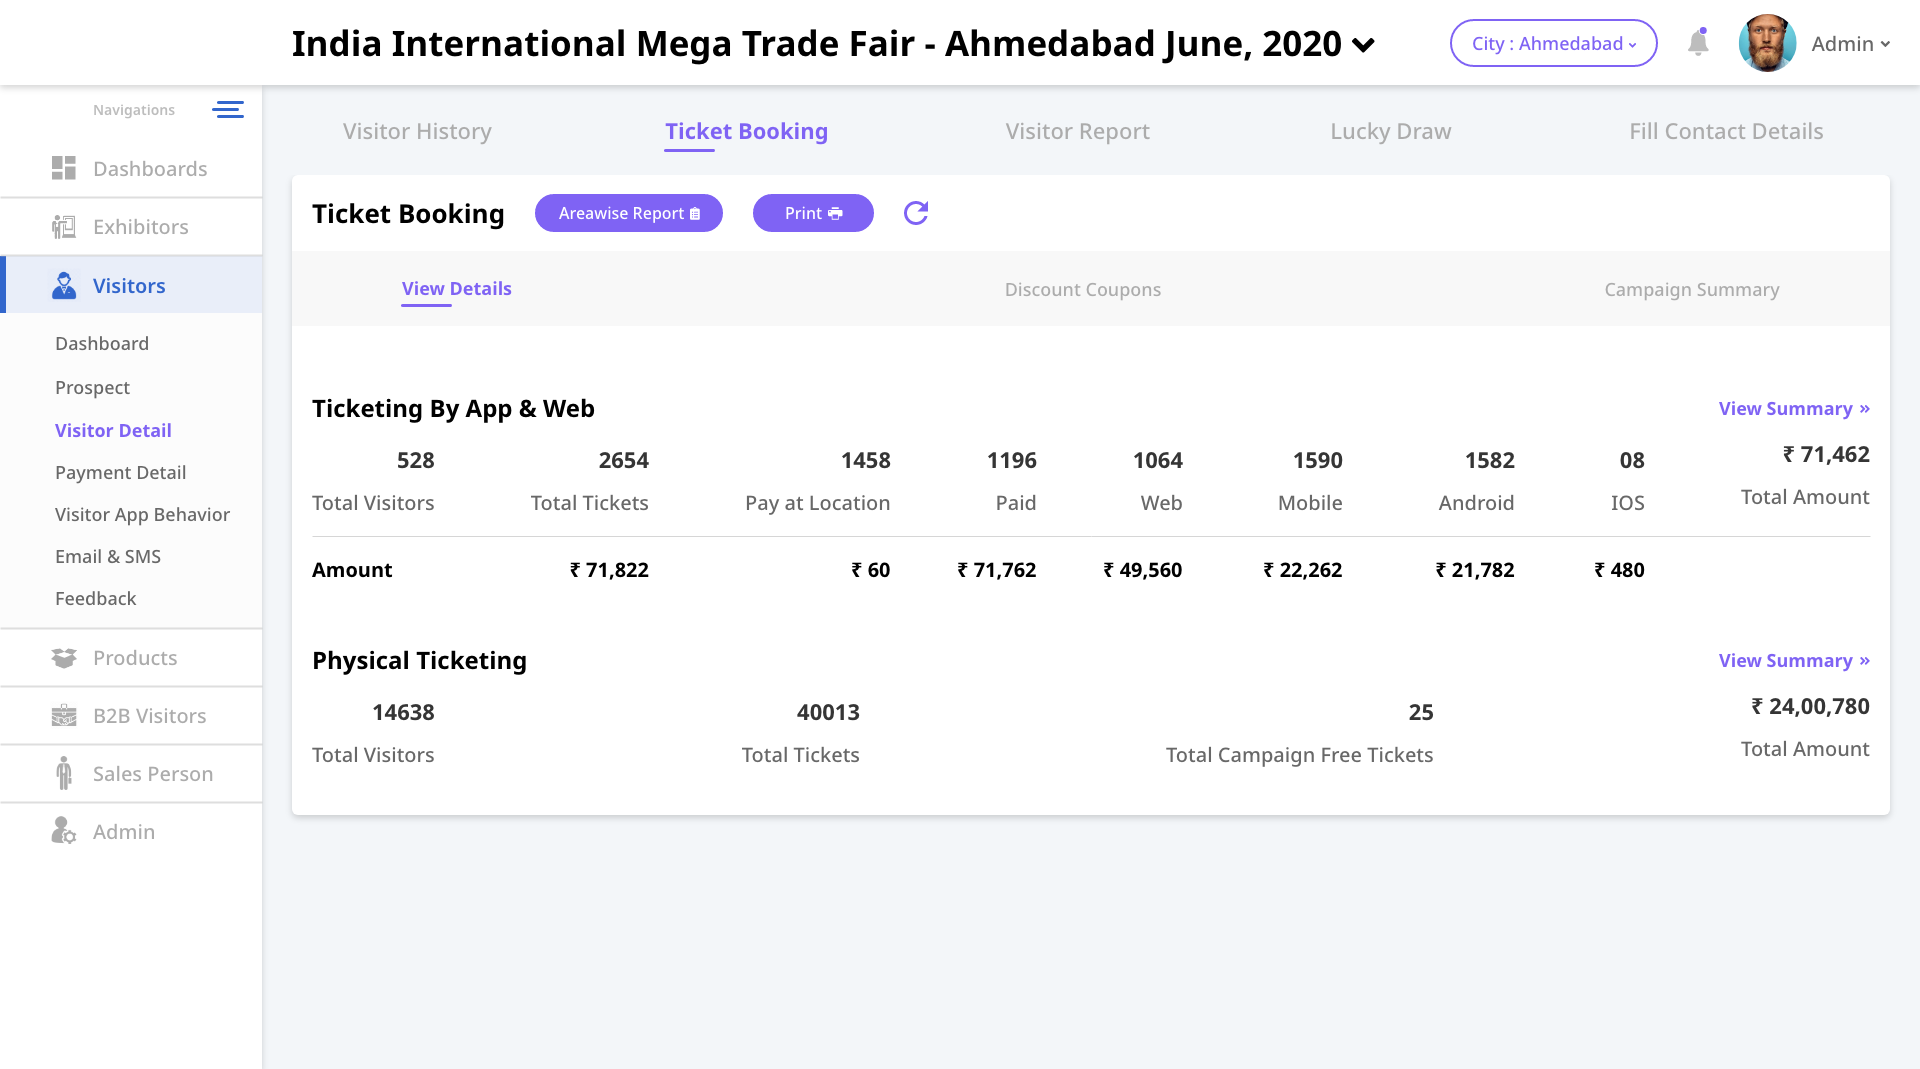Expand the trade fair title dropdown chevron
The height and width of the screenshot is (1069, 1920).
tap(1363, 45)
